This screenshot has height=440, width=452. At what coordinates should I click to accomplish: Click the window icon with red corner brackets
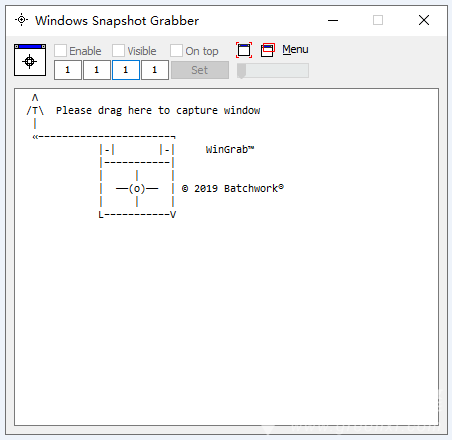point(244,50)
